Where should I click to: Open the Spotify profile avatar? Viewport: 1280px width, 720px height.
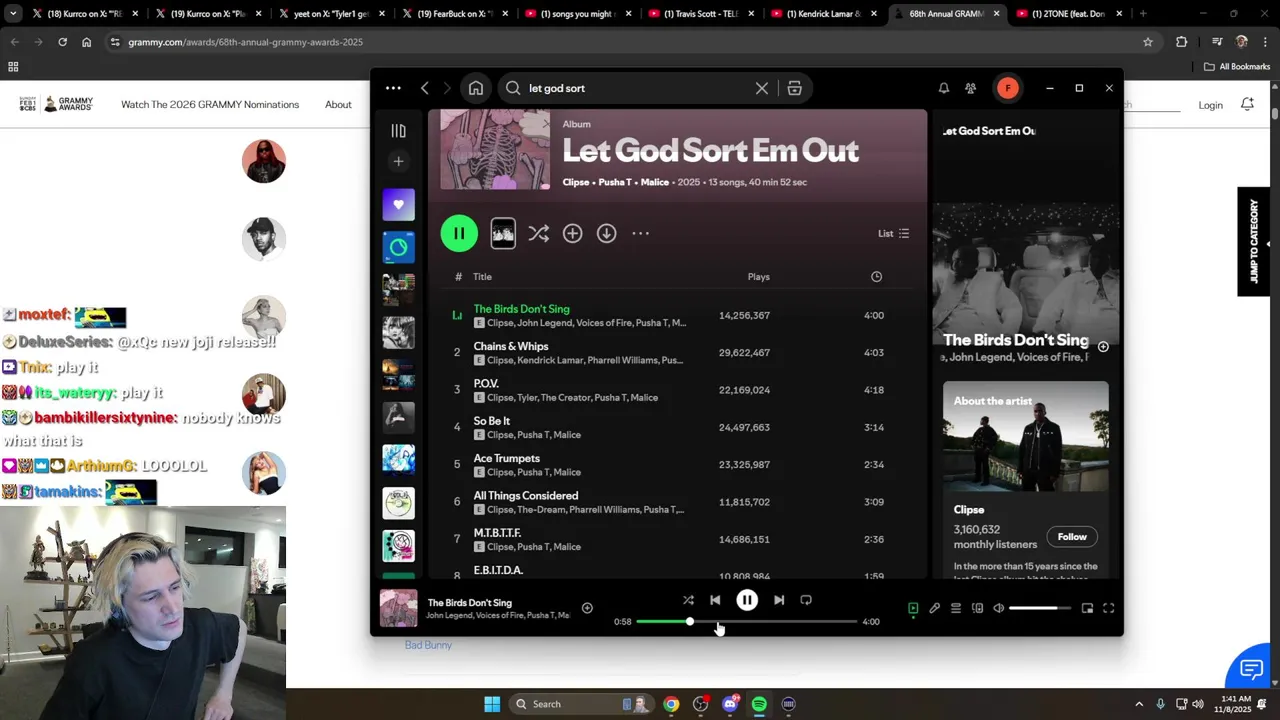[x=1008, y=88]
